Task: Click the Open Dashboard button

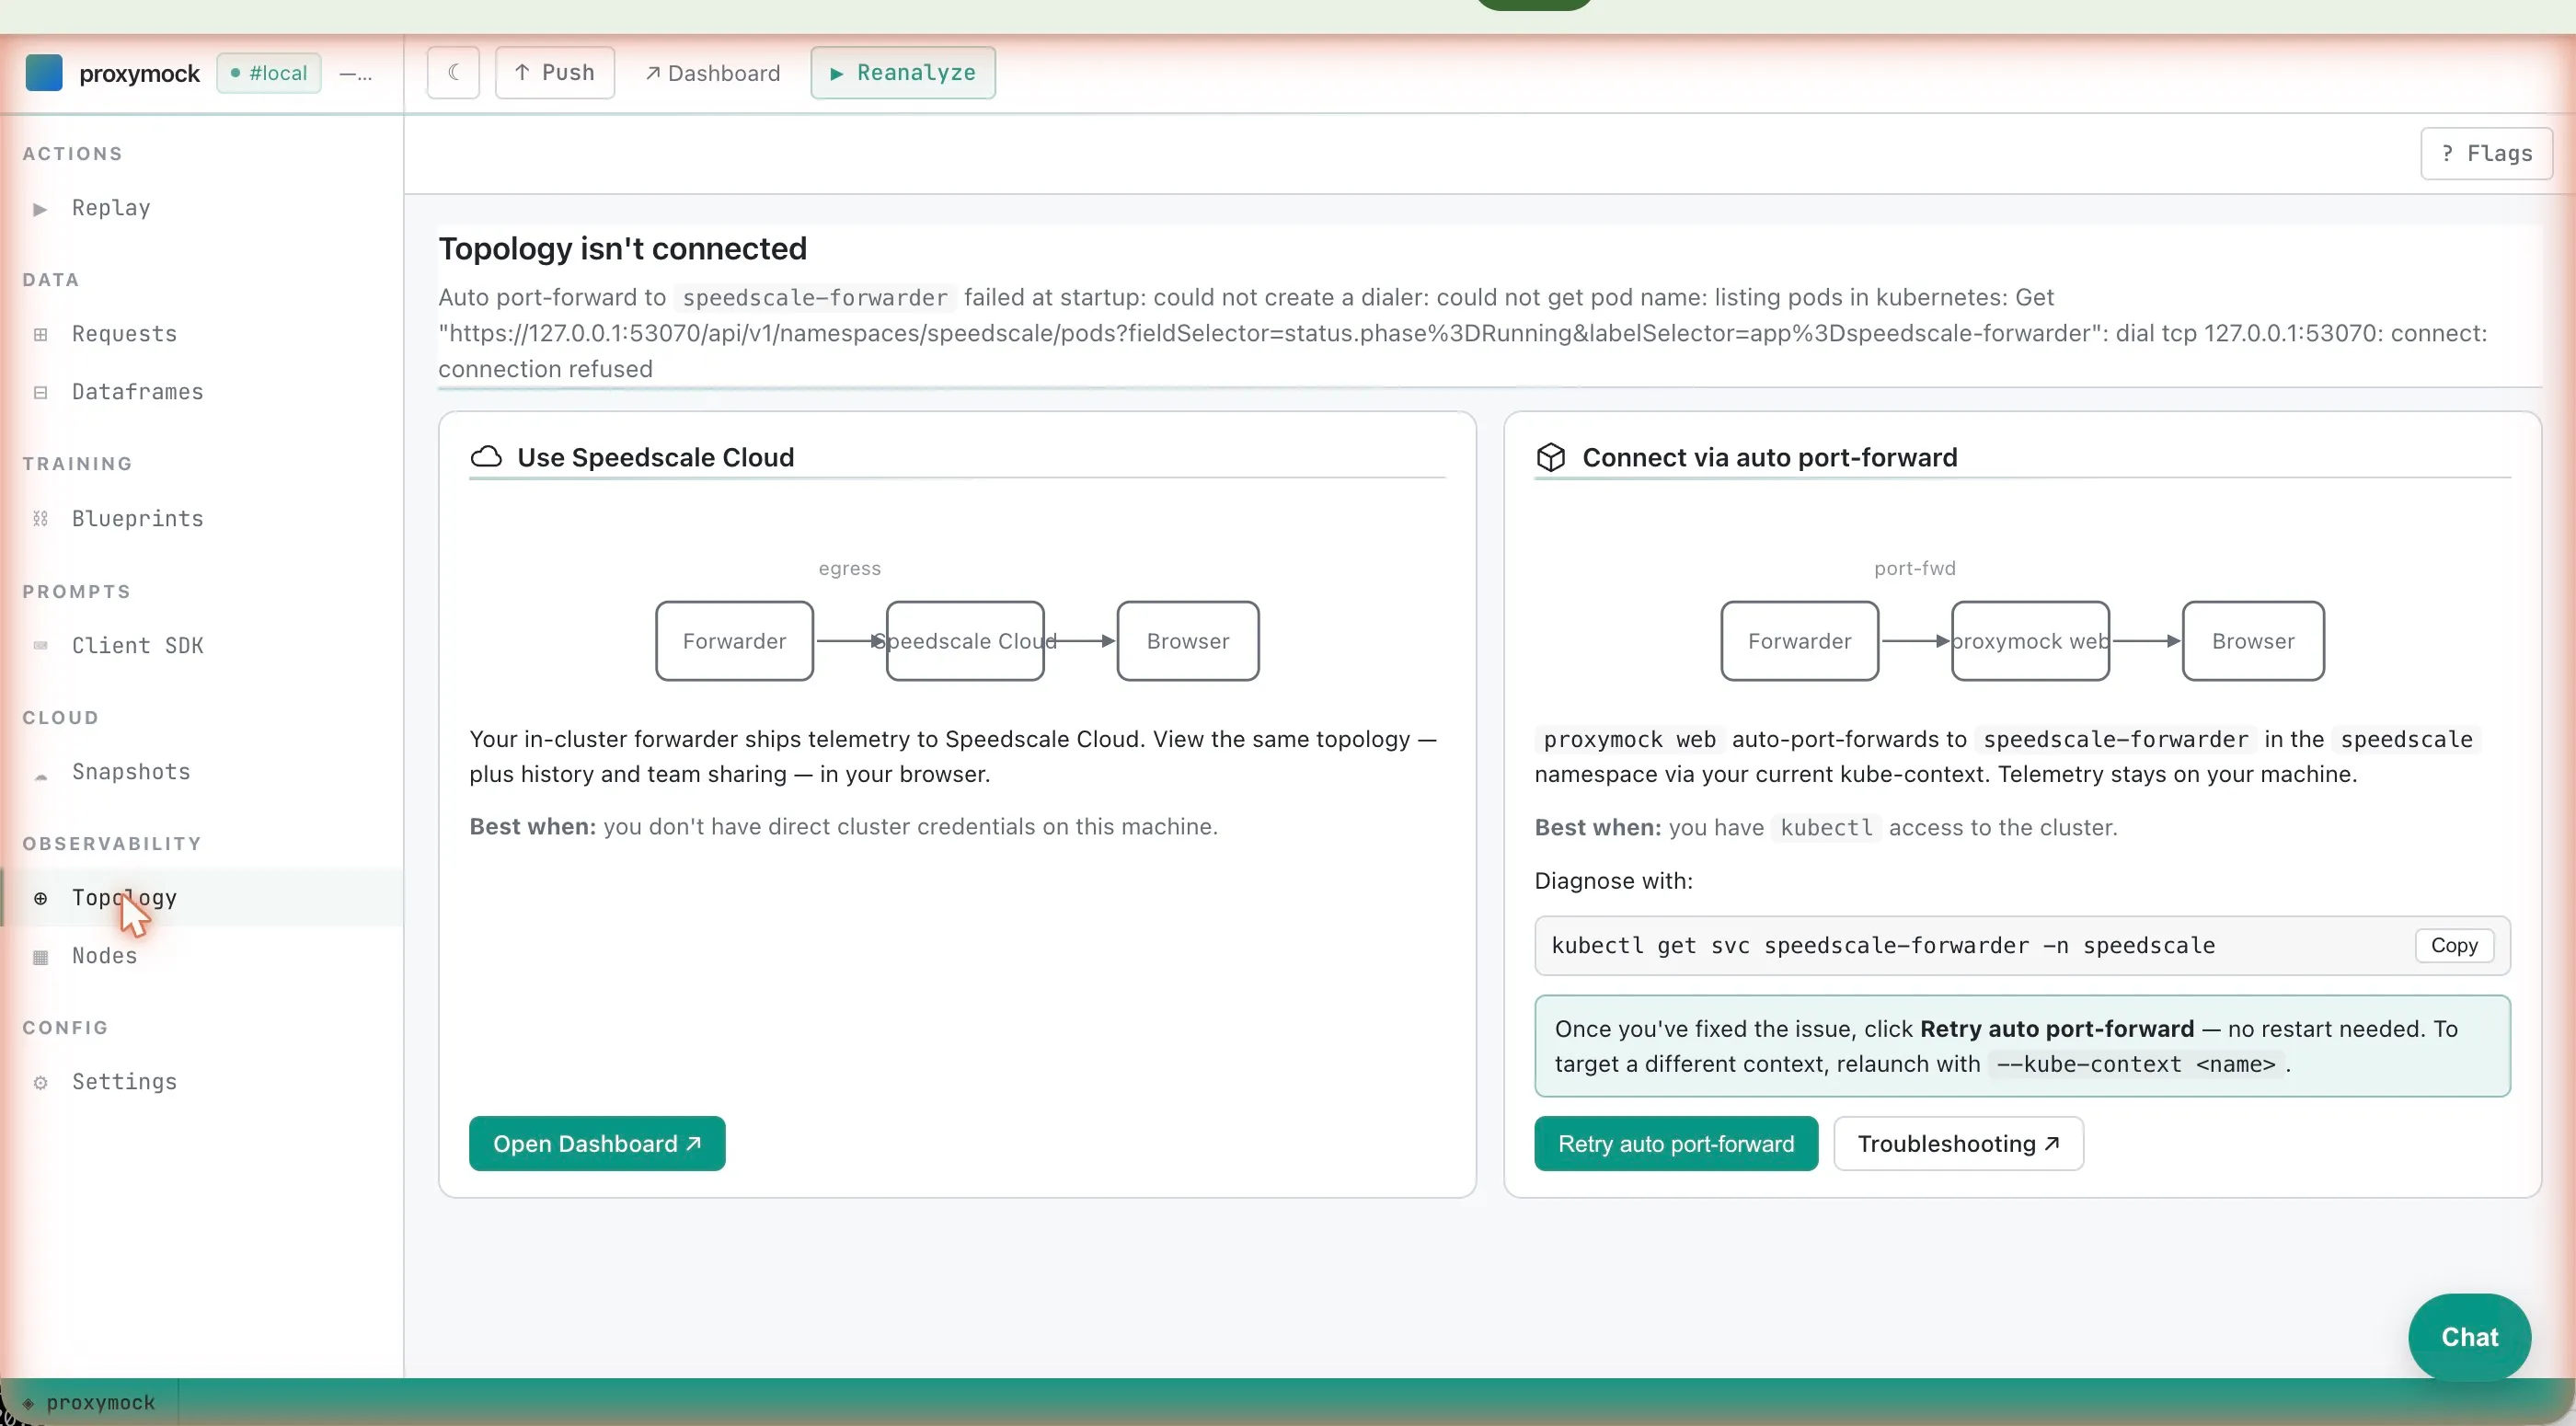Action: [x=597, y=1144]
